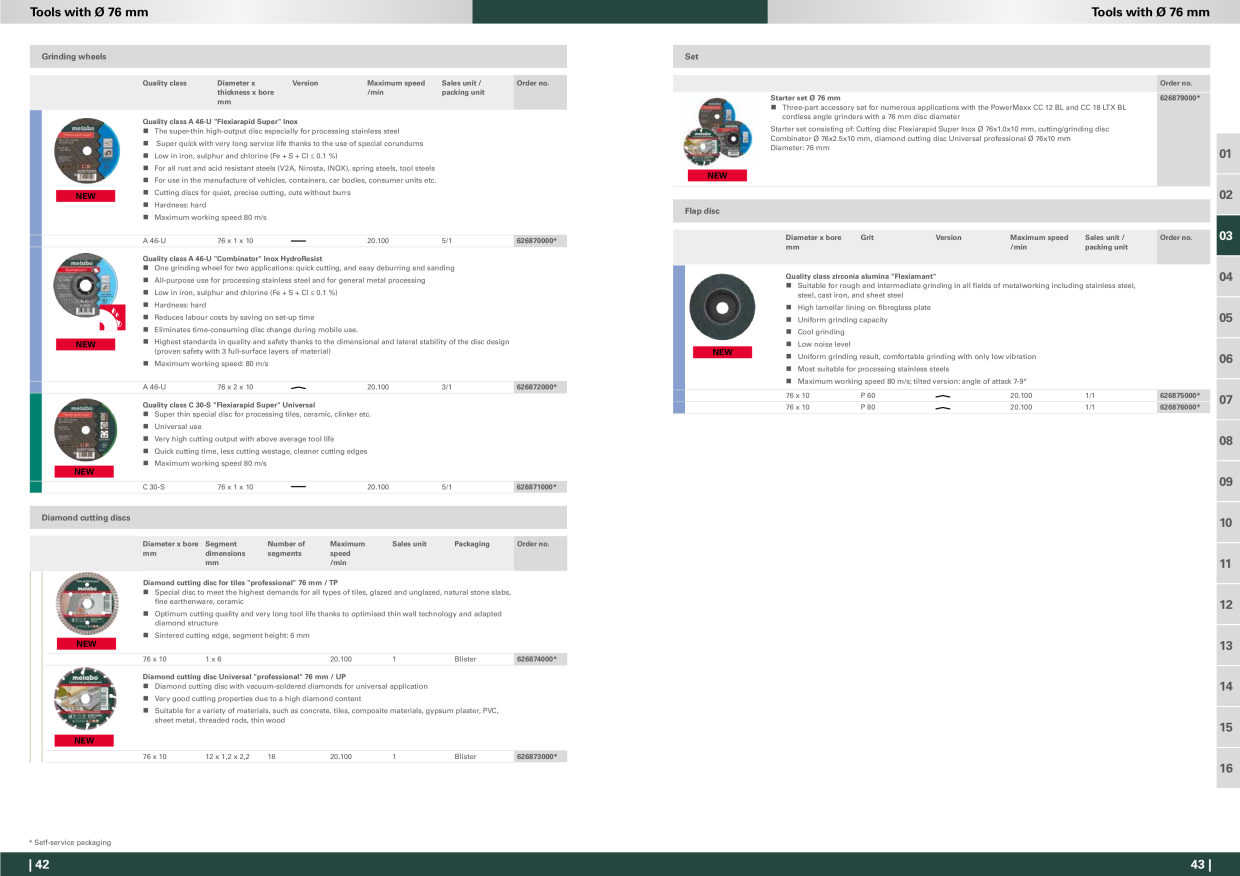Click the Set section header
Image resolution: width=1240 pixels, height=876 pixels.
941,57
